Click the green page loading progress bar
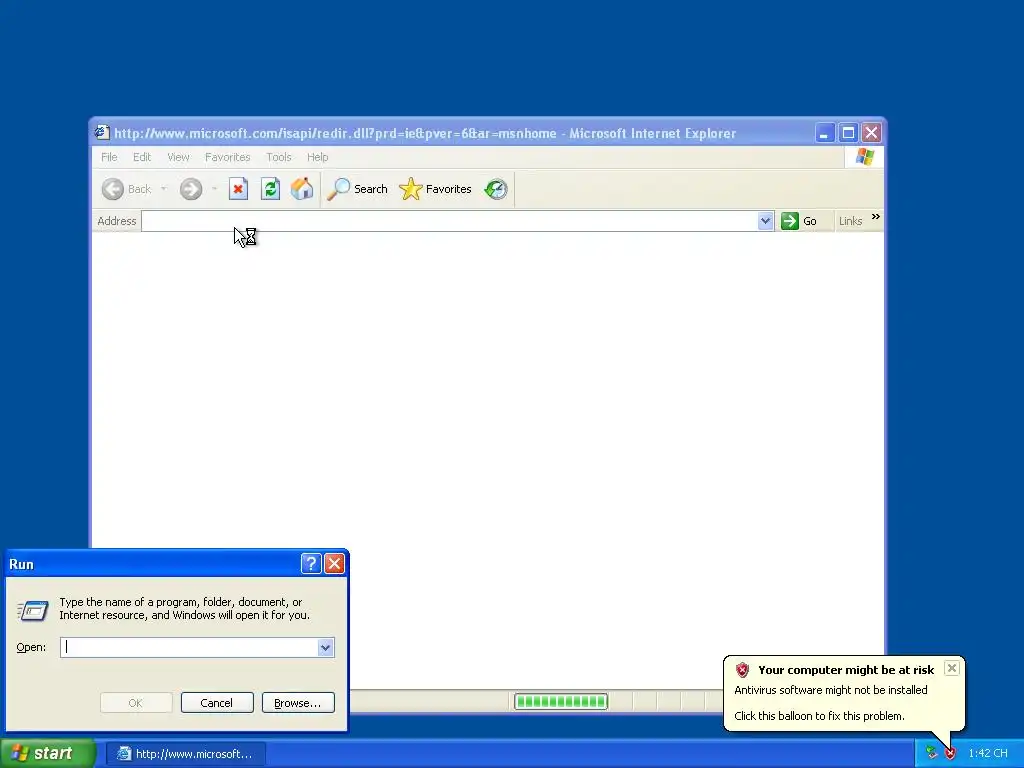This screenshot has height=768, width=1024. point(561,701)
